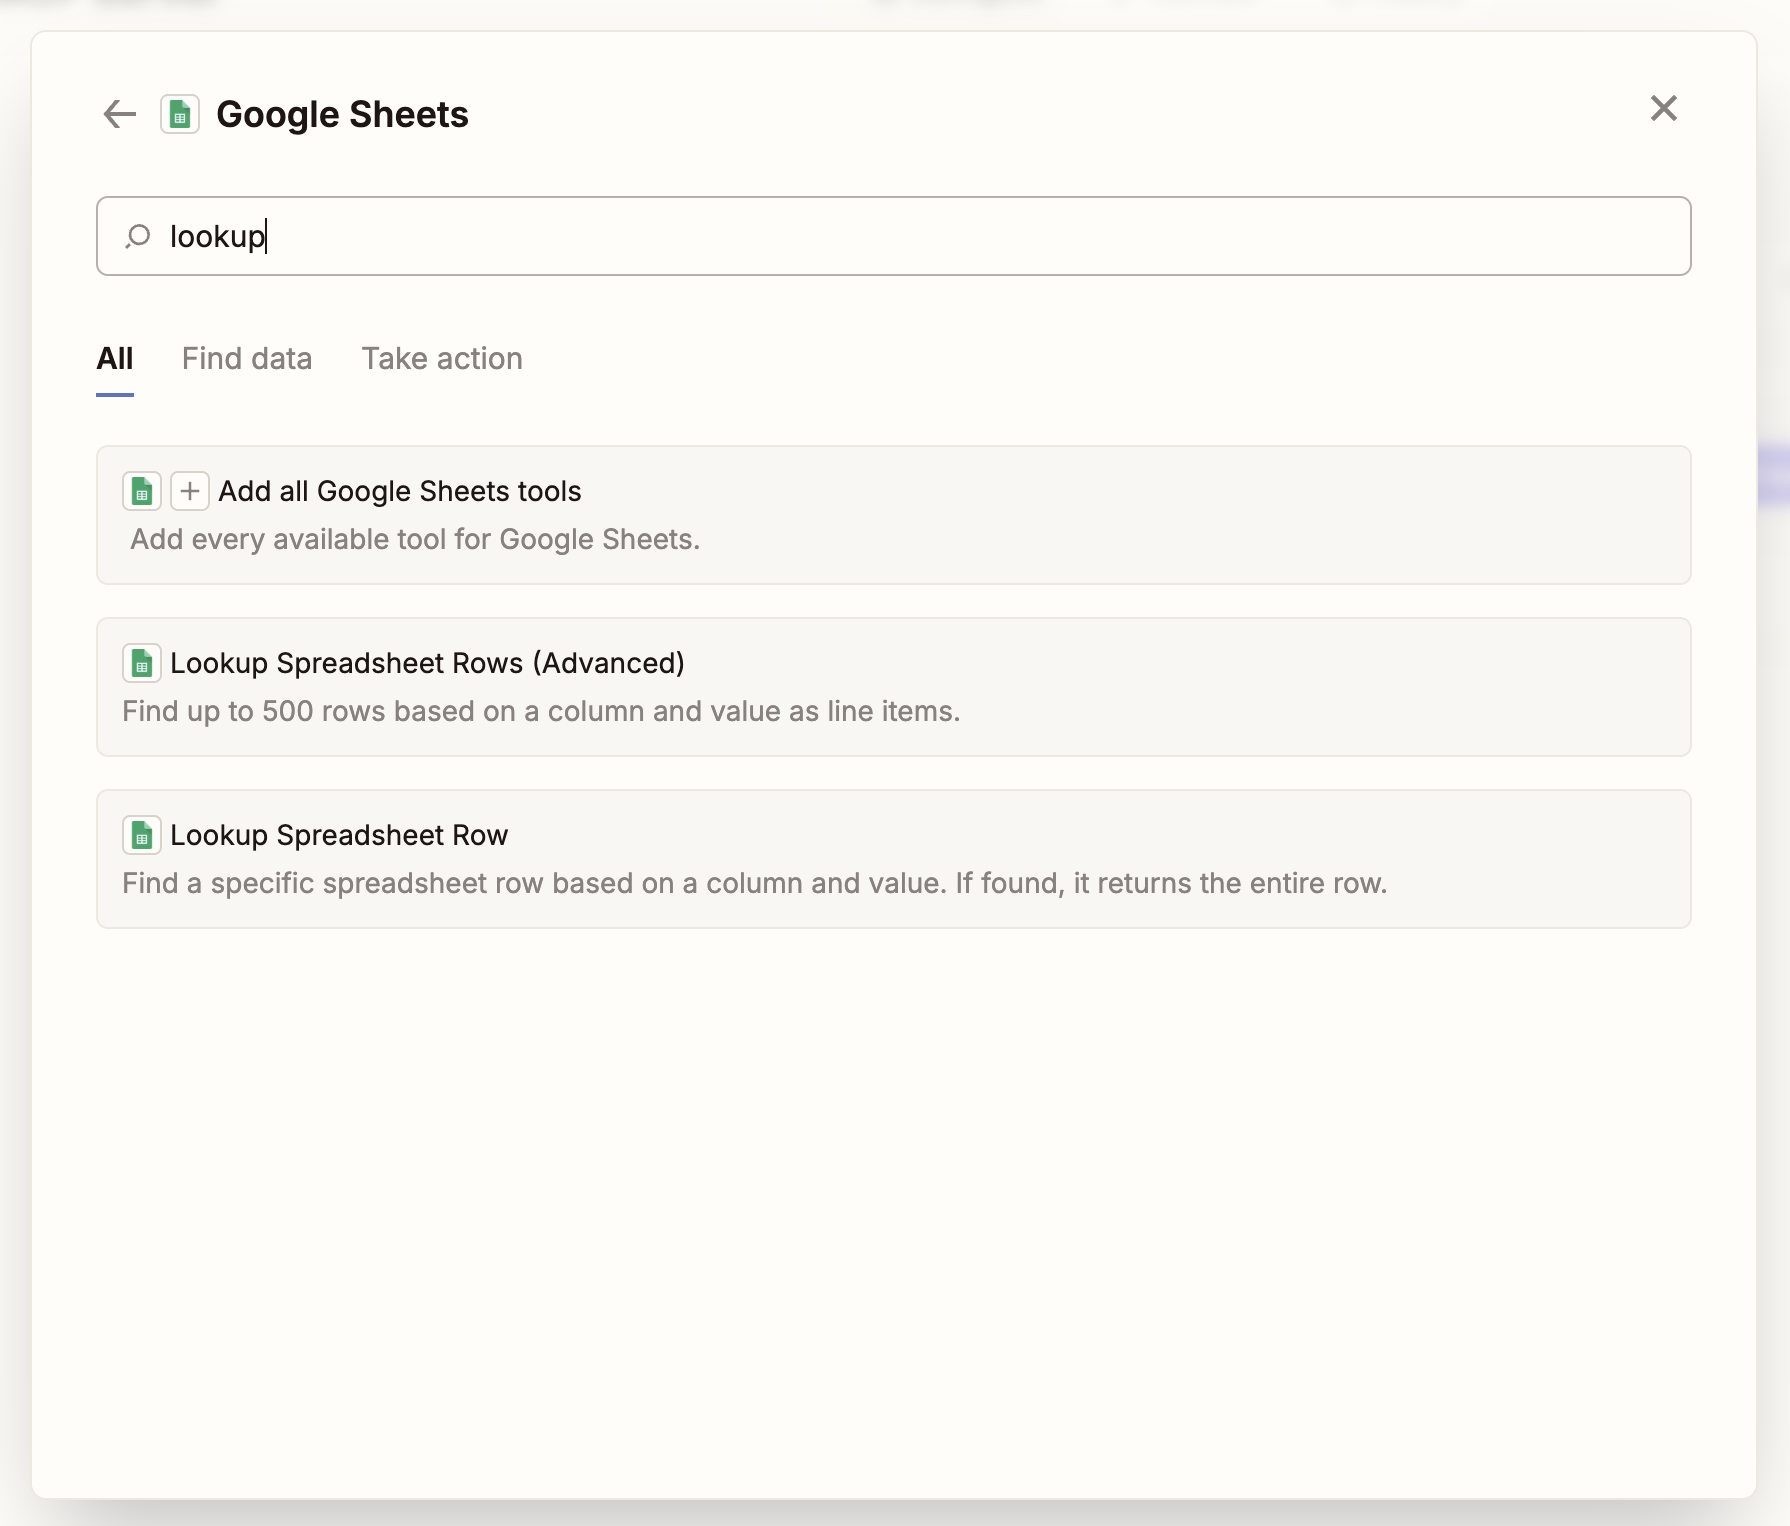Image resolution: width=1790 pixels, height=1526 pixels.
Task: Click the Sheets icon on the Add all tools card
Action: (x=142, y=491)
